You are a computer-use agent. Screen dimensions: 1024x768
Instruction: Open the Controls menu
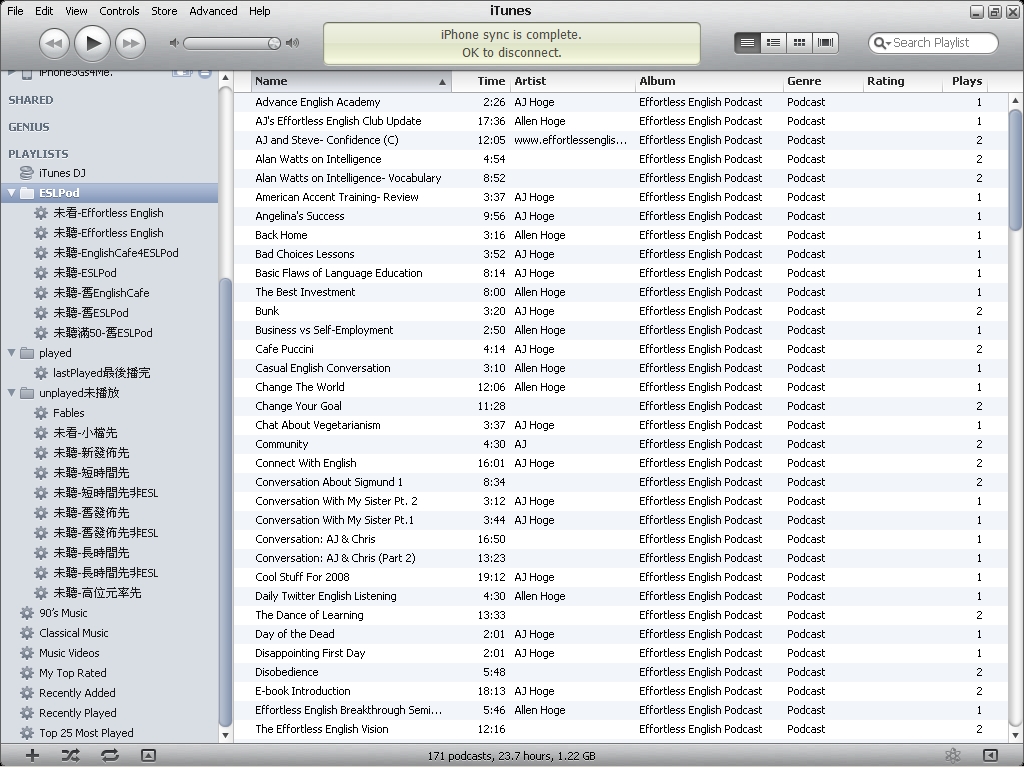click(x=119, y=11)
